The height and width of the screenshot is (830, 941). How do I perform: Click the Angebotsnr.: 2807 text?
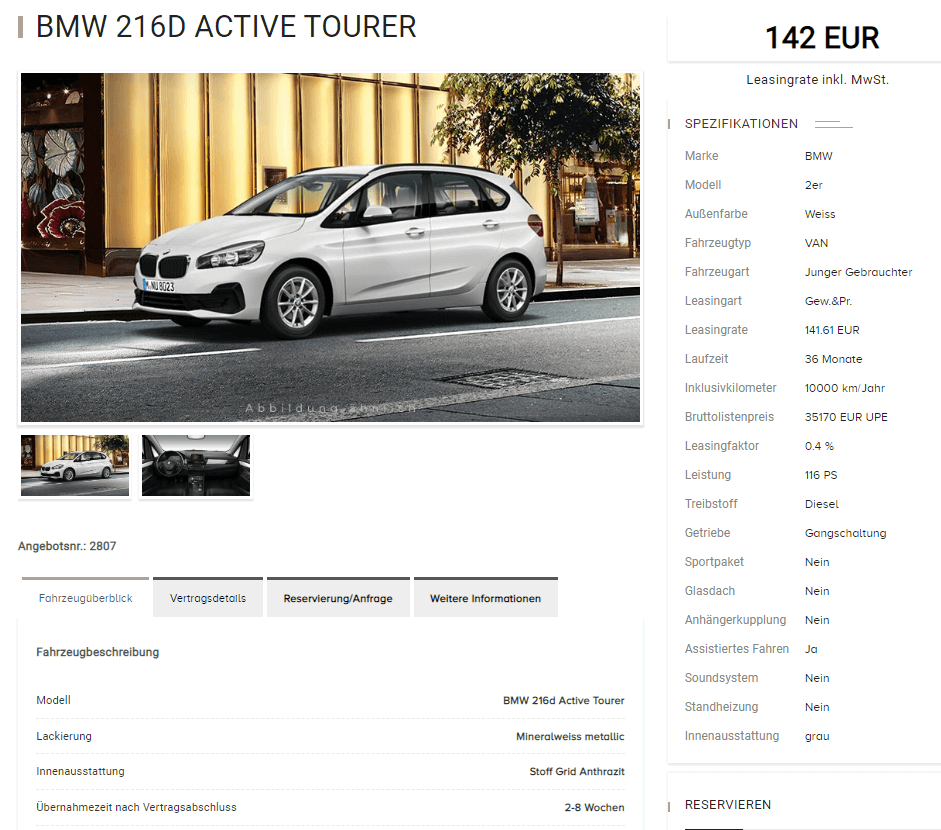(x=67, y=546)
